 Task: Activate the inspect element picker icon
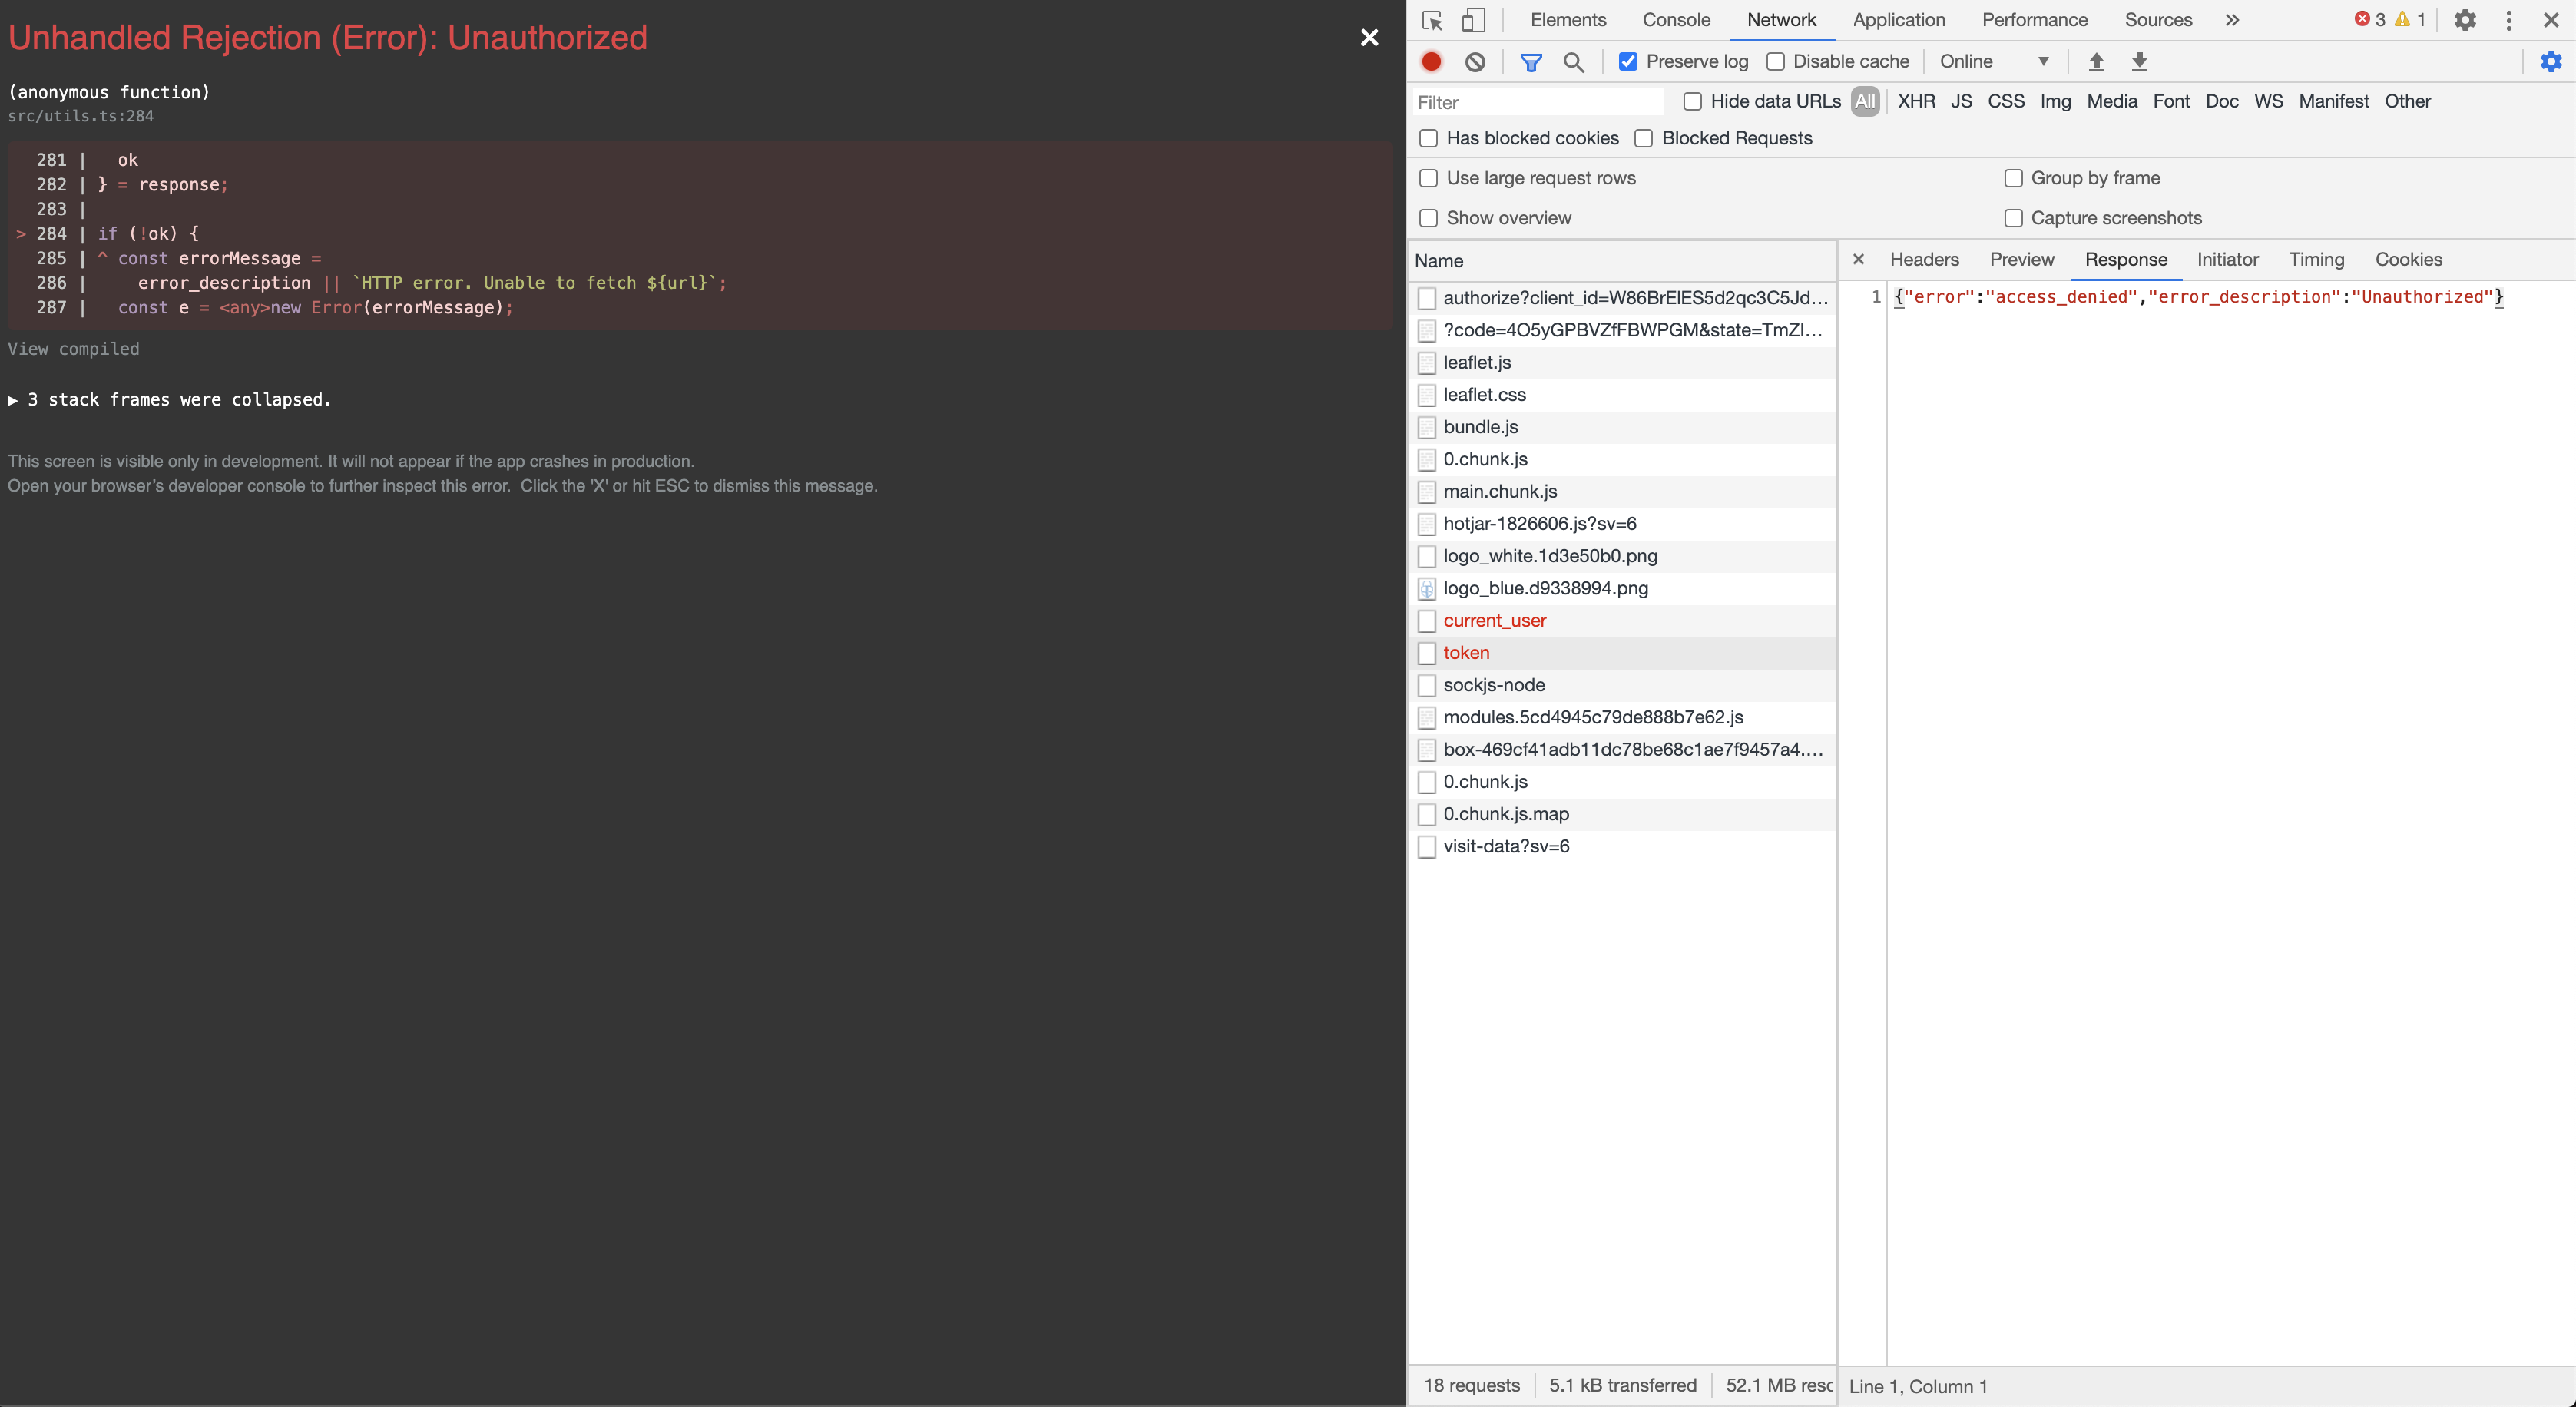[x=1432, y=20]
